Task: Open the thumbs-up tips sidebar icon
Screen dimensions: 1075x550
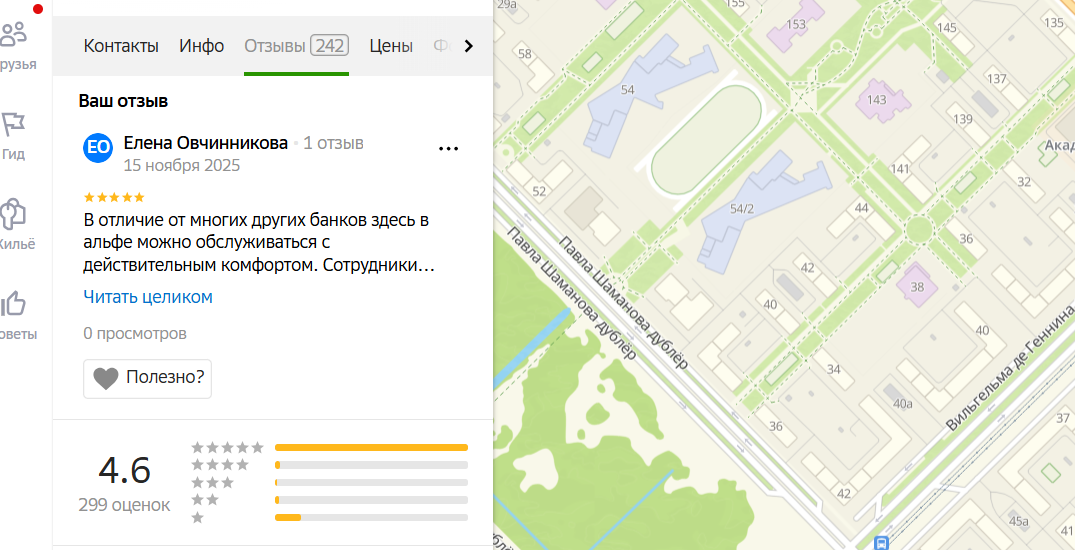Action: (14, 304)
